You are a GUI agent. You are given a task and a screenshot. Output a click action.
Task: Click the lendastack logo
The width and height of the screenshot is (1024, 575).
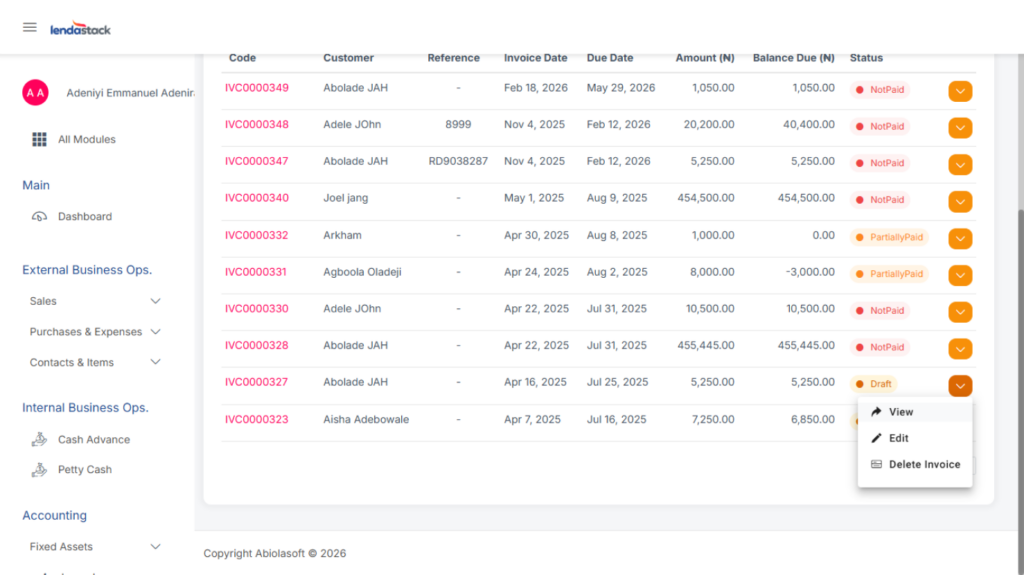[x=80, y=29]
